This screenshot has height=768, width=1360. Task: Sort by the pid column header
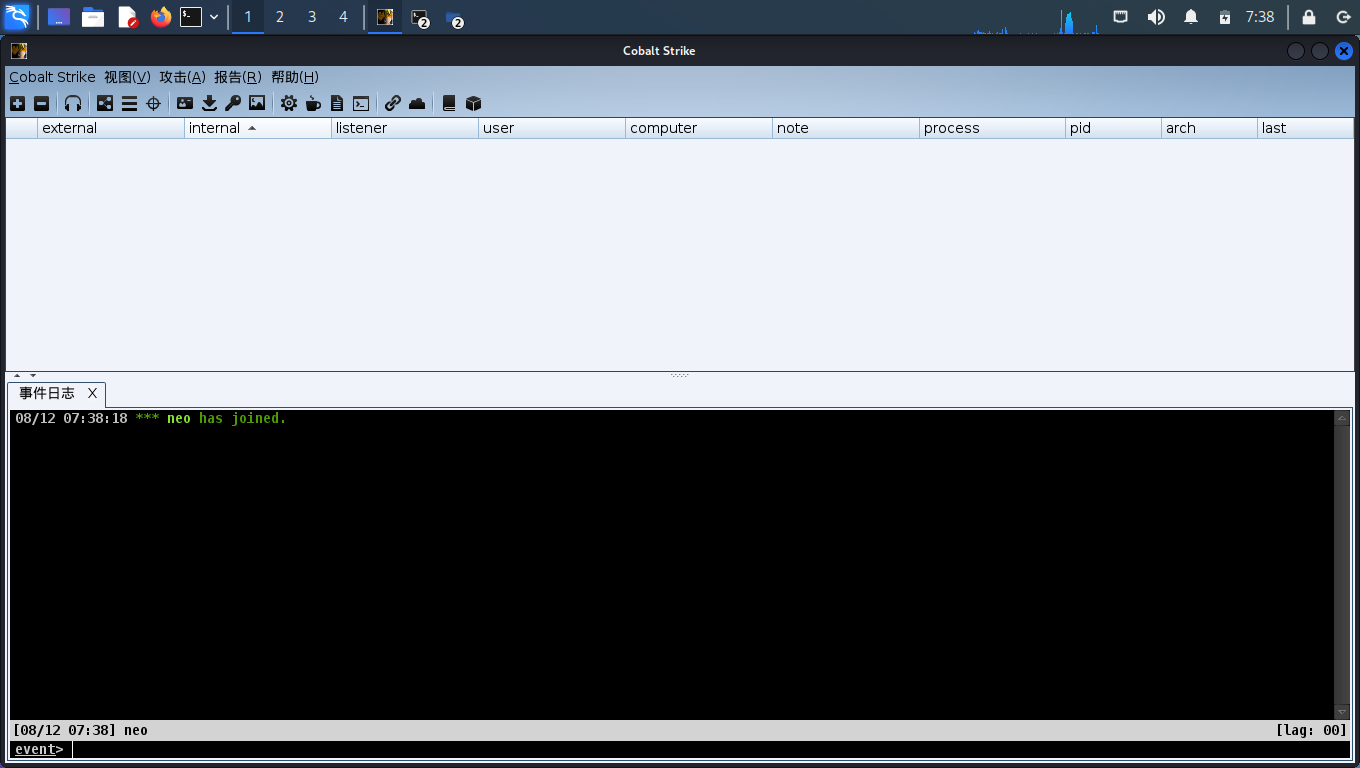[1113, 128]
